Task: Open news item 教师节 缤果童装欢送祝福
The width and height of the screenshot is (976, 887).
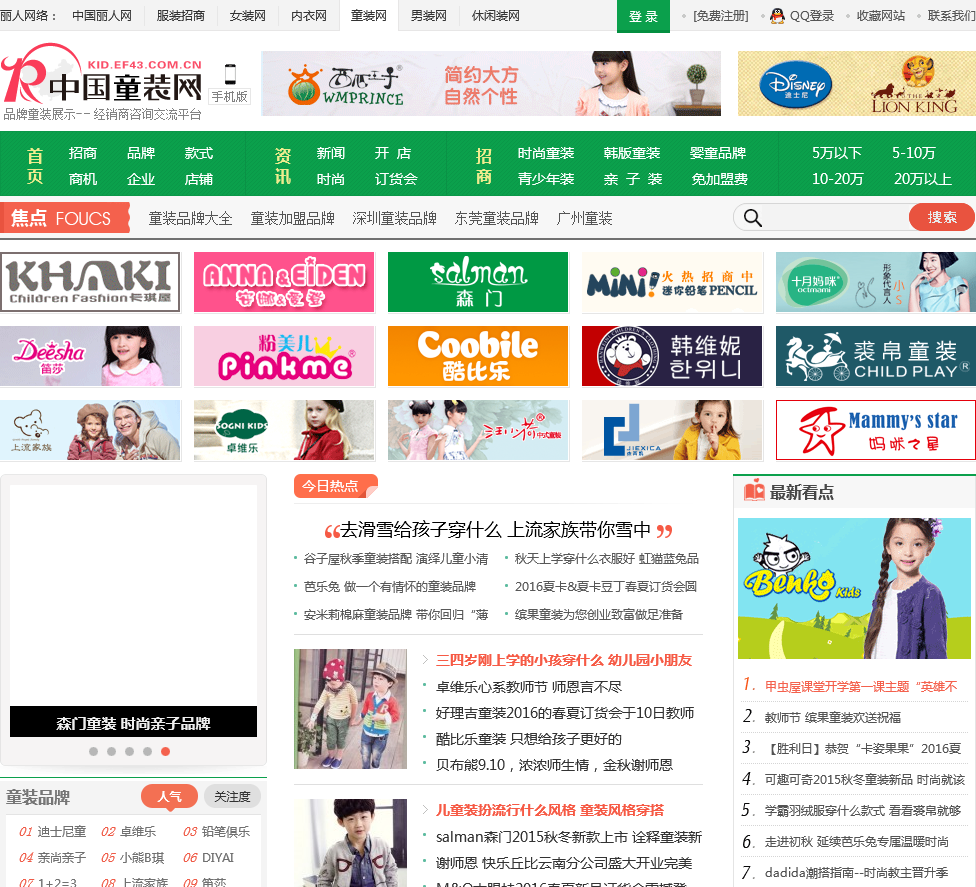Action: click(833, 718)
